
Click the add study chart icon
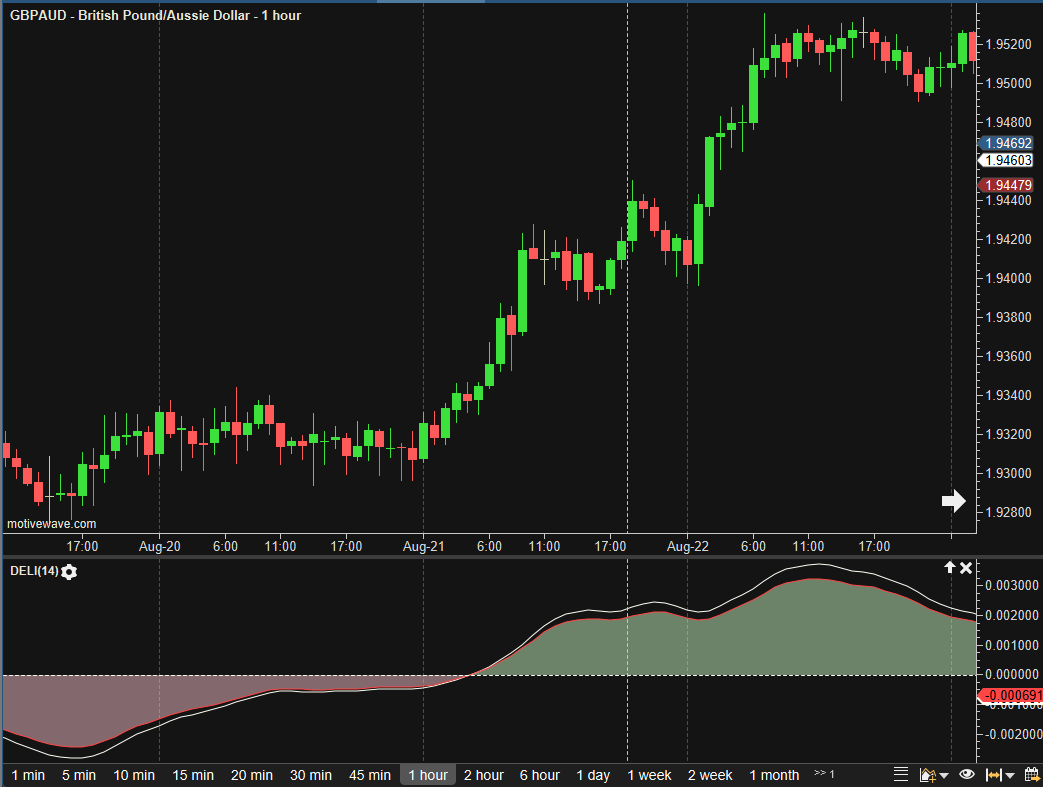(x=926, y=775)
